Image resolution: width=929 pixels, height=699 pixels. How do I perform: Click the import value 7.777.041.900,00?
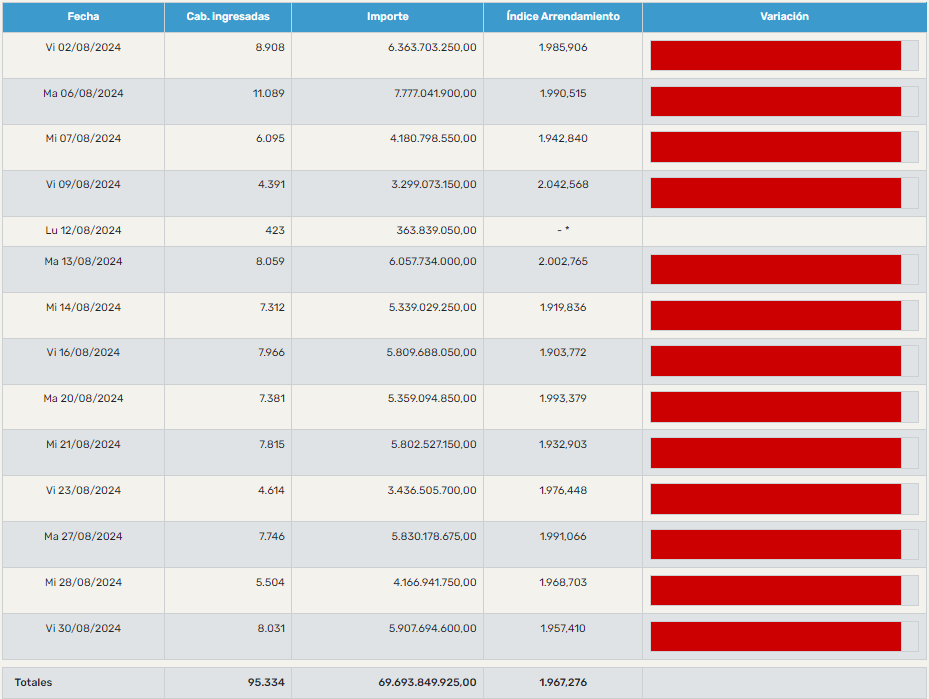434,93
